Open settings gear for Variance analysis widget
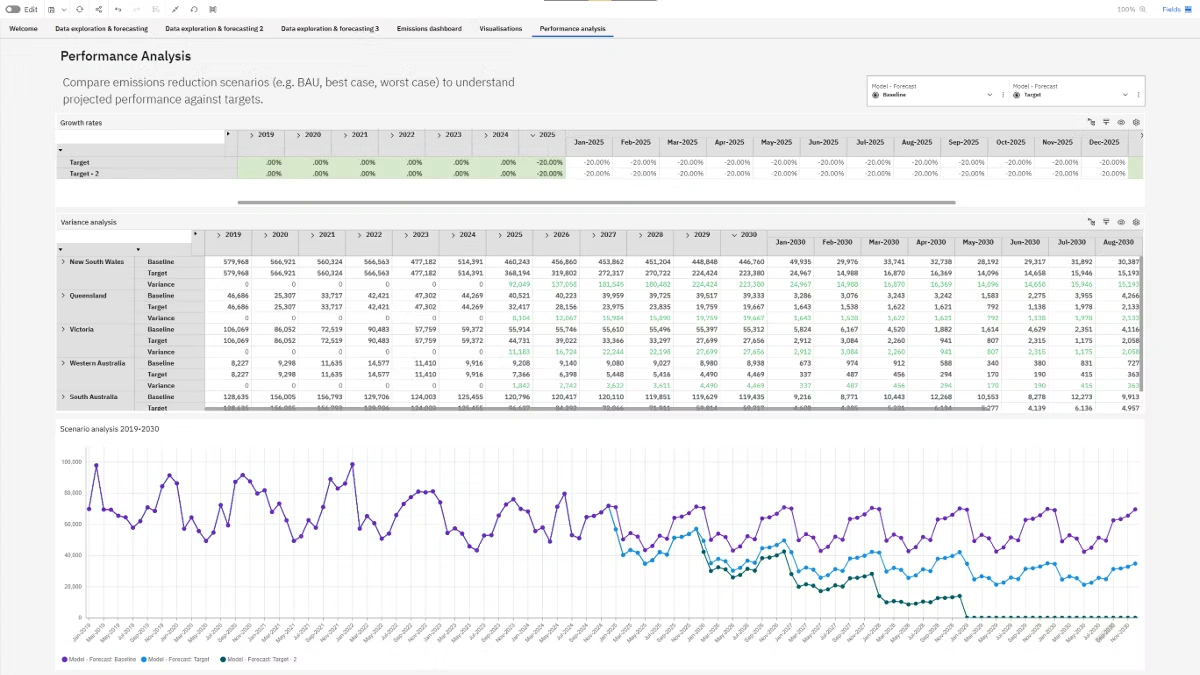1200x675 pixels. point(1136,222)
